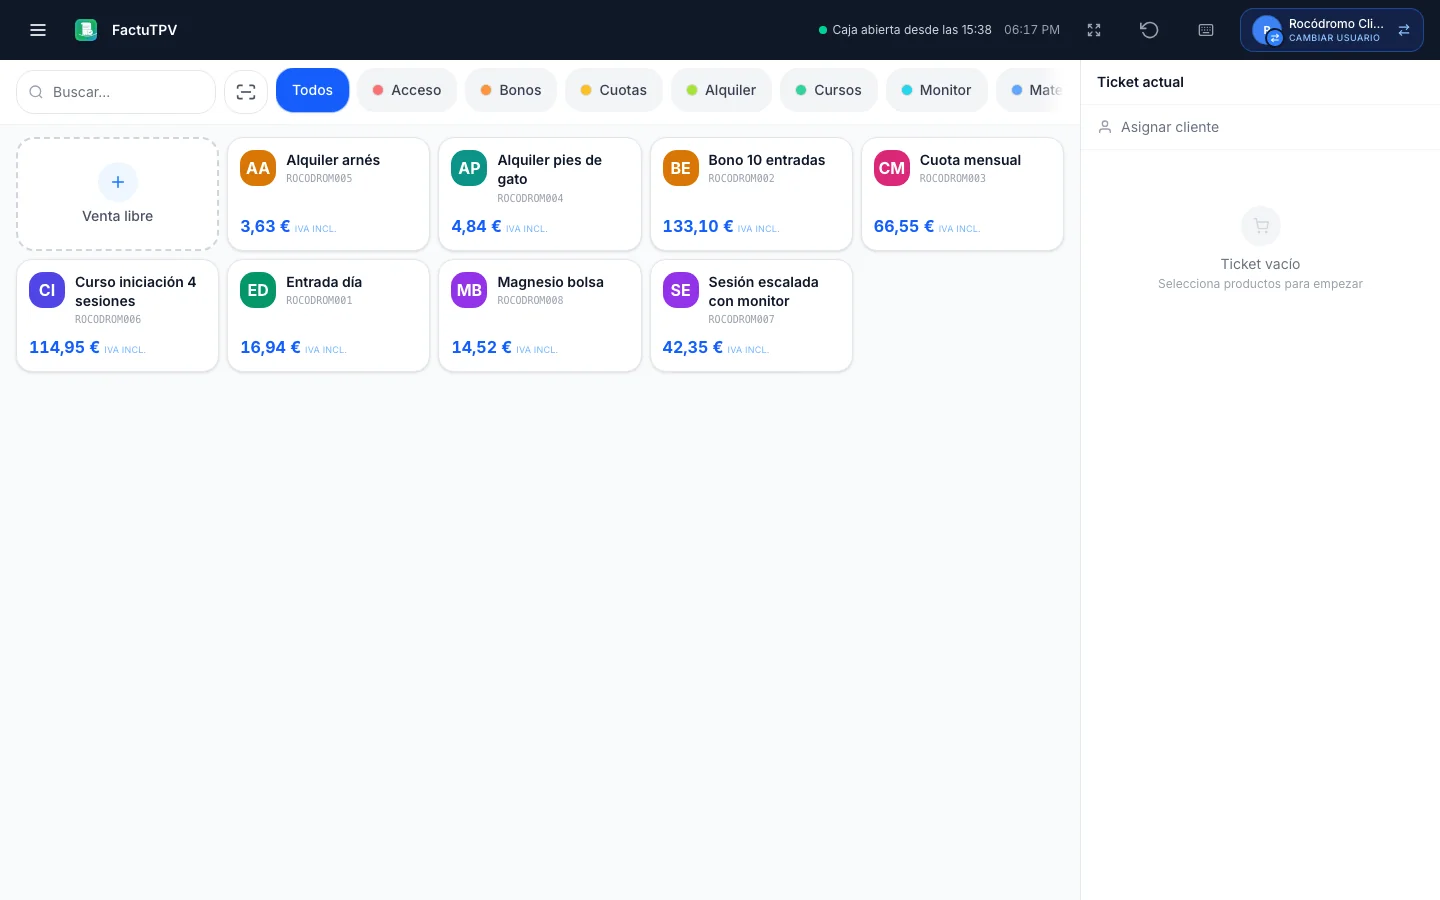The height and width of the screenshot is (900, 1440).
Task: Click the barcode scanner button
Action: [x=246, y=92]
